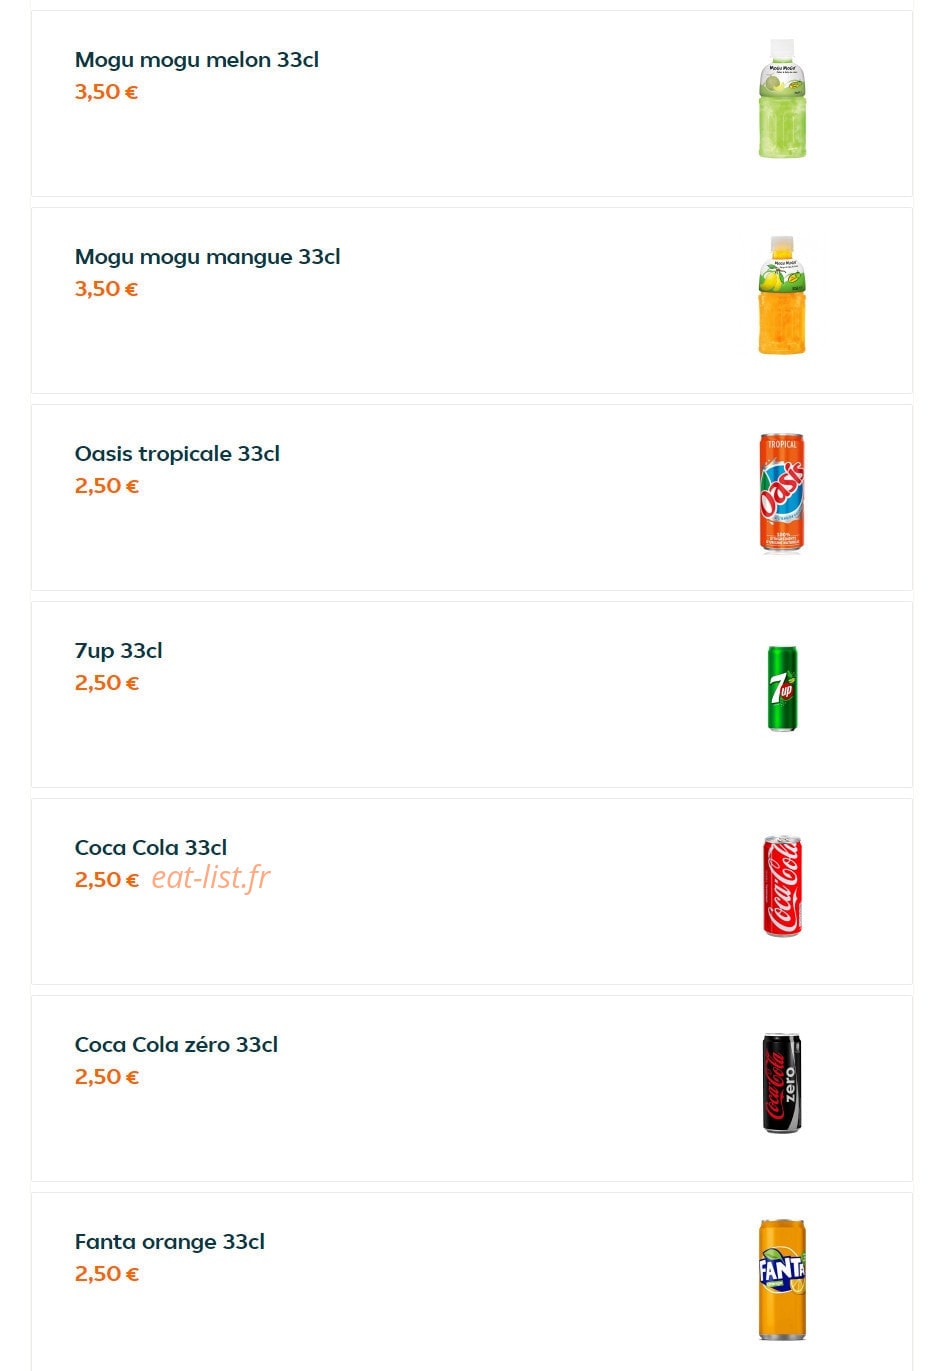Click the 3,50 € price under melon
Screen dimensions: 936x1371
pos(106,92)
